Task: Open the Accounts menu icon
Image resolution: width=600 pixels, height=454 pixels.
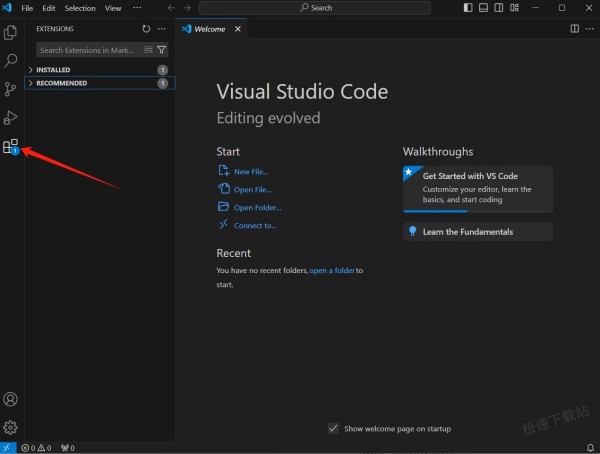Action: 11,399
